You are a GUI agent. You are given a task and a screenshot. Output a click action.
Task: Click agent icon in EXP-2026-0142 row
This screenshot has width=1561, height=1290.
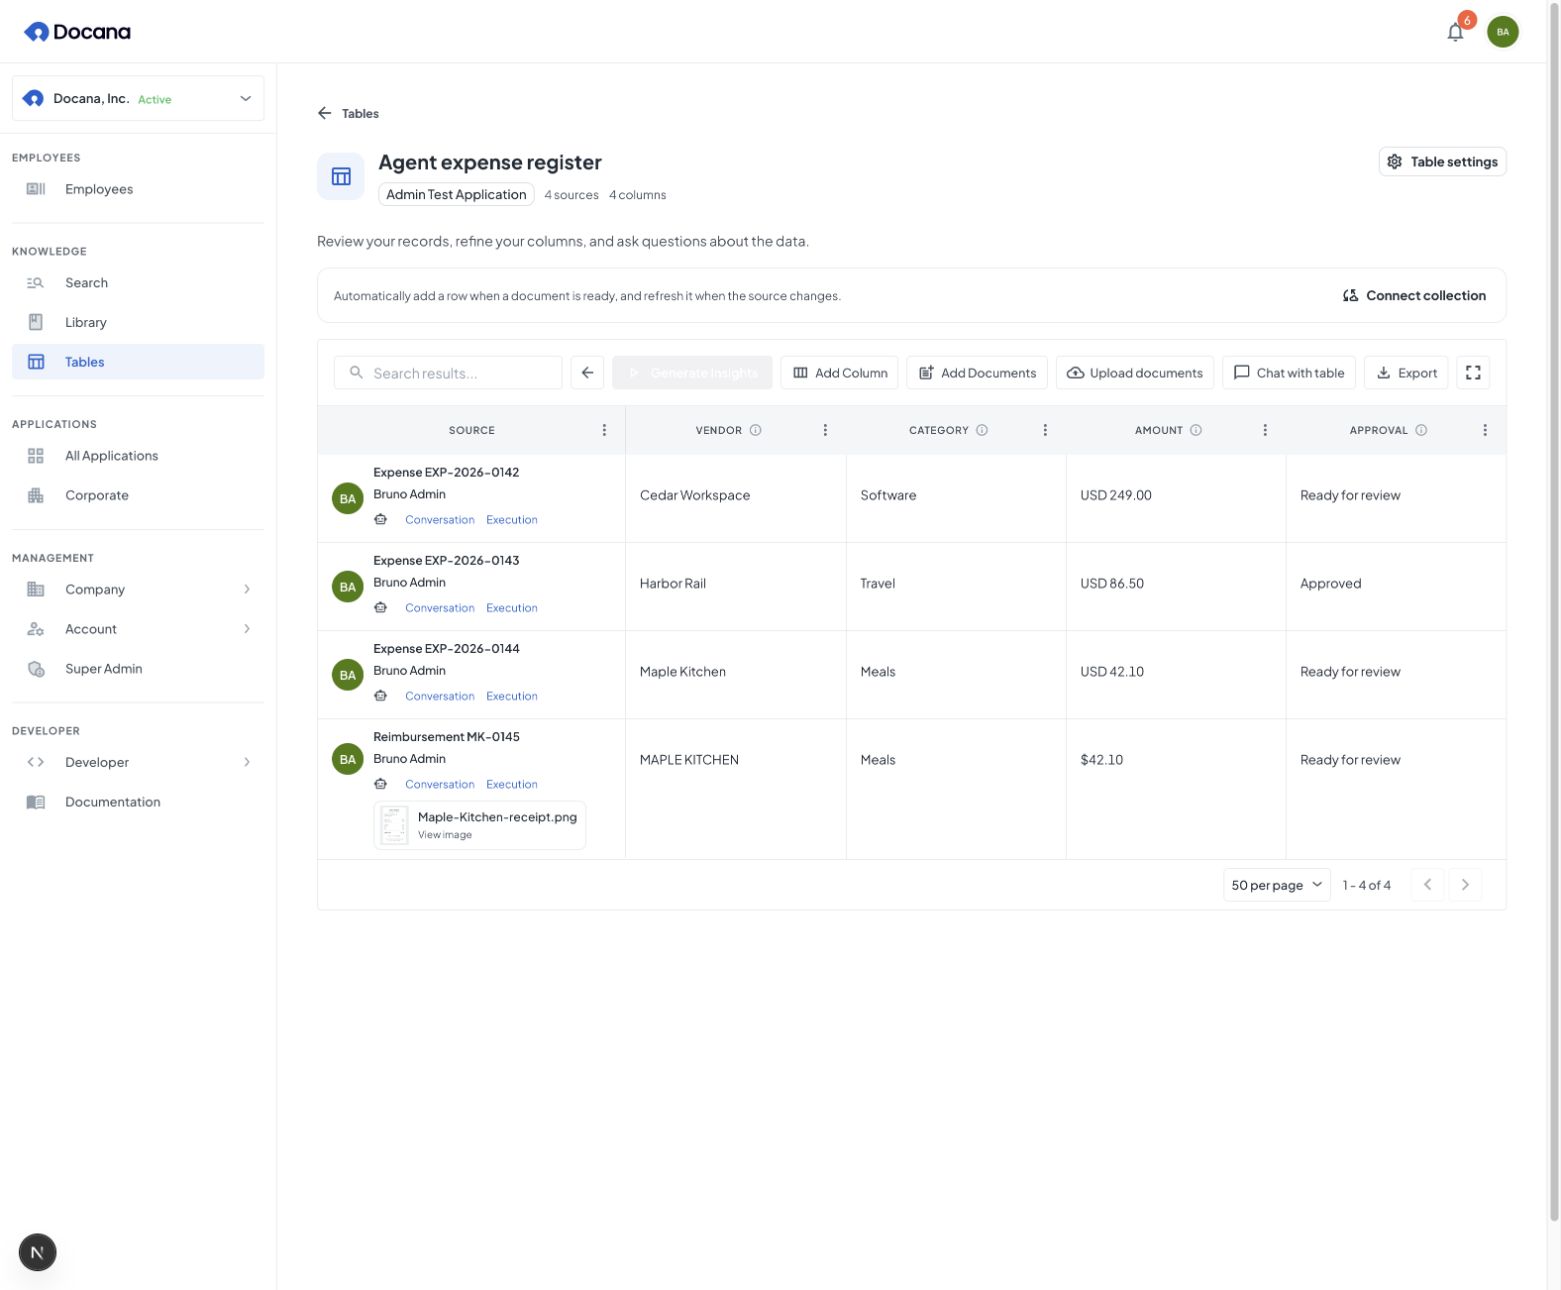(x=381, y=519)
